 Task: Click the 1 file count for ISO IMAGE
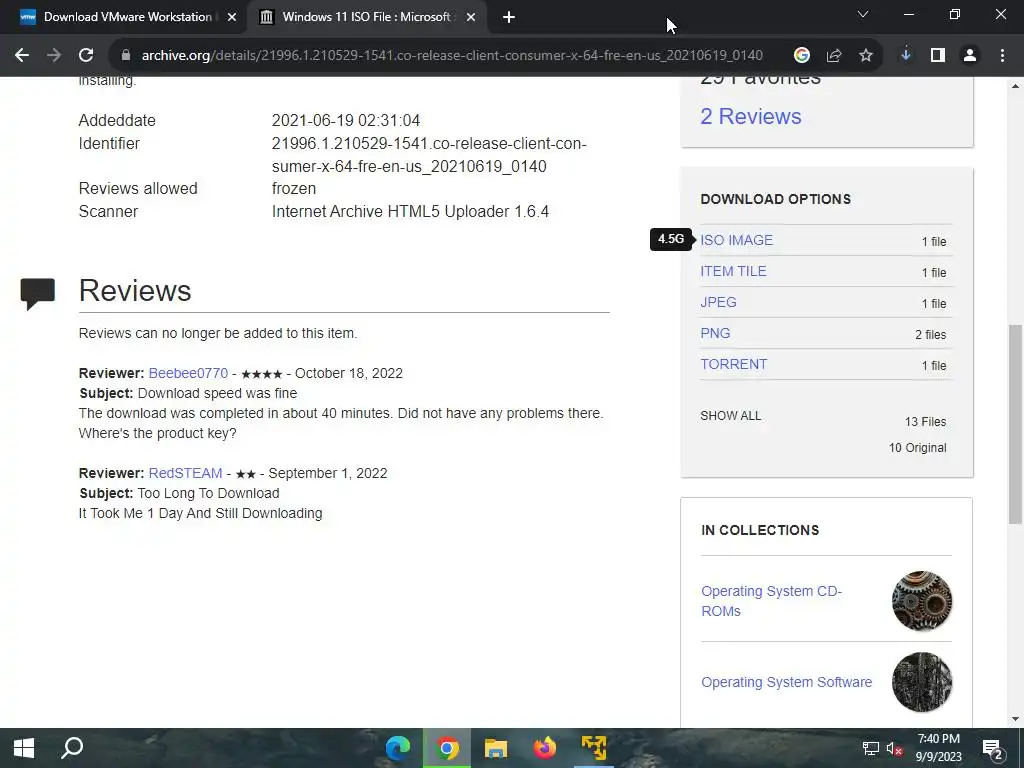(x=934, y=242)
